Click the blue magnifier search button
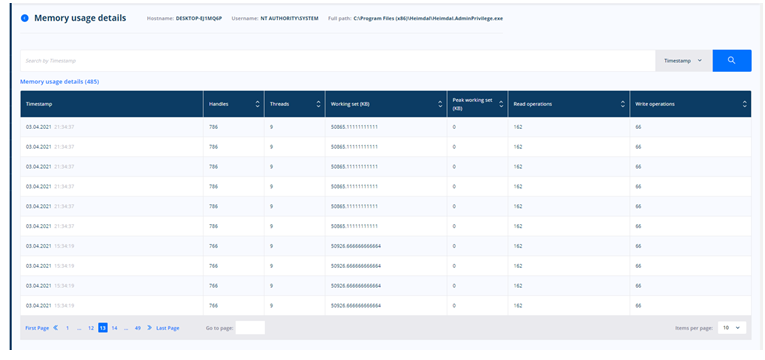The height and width of the screenshot is (360, 765). (x=731, y=60)
